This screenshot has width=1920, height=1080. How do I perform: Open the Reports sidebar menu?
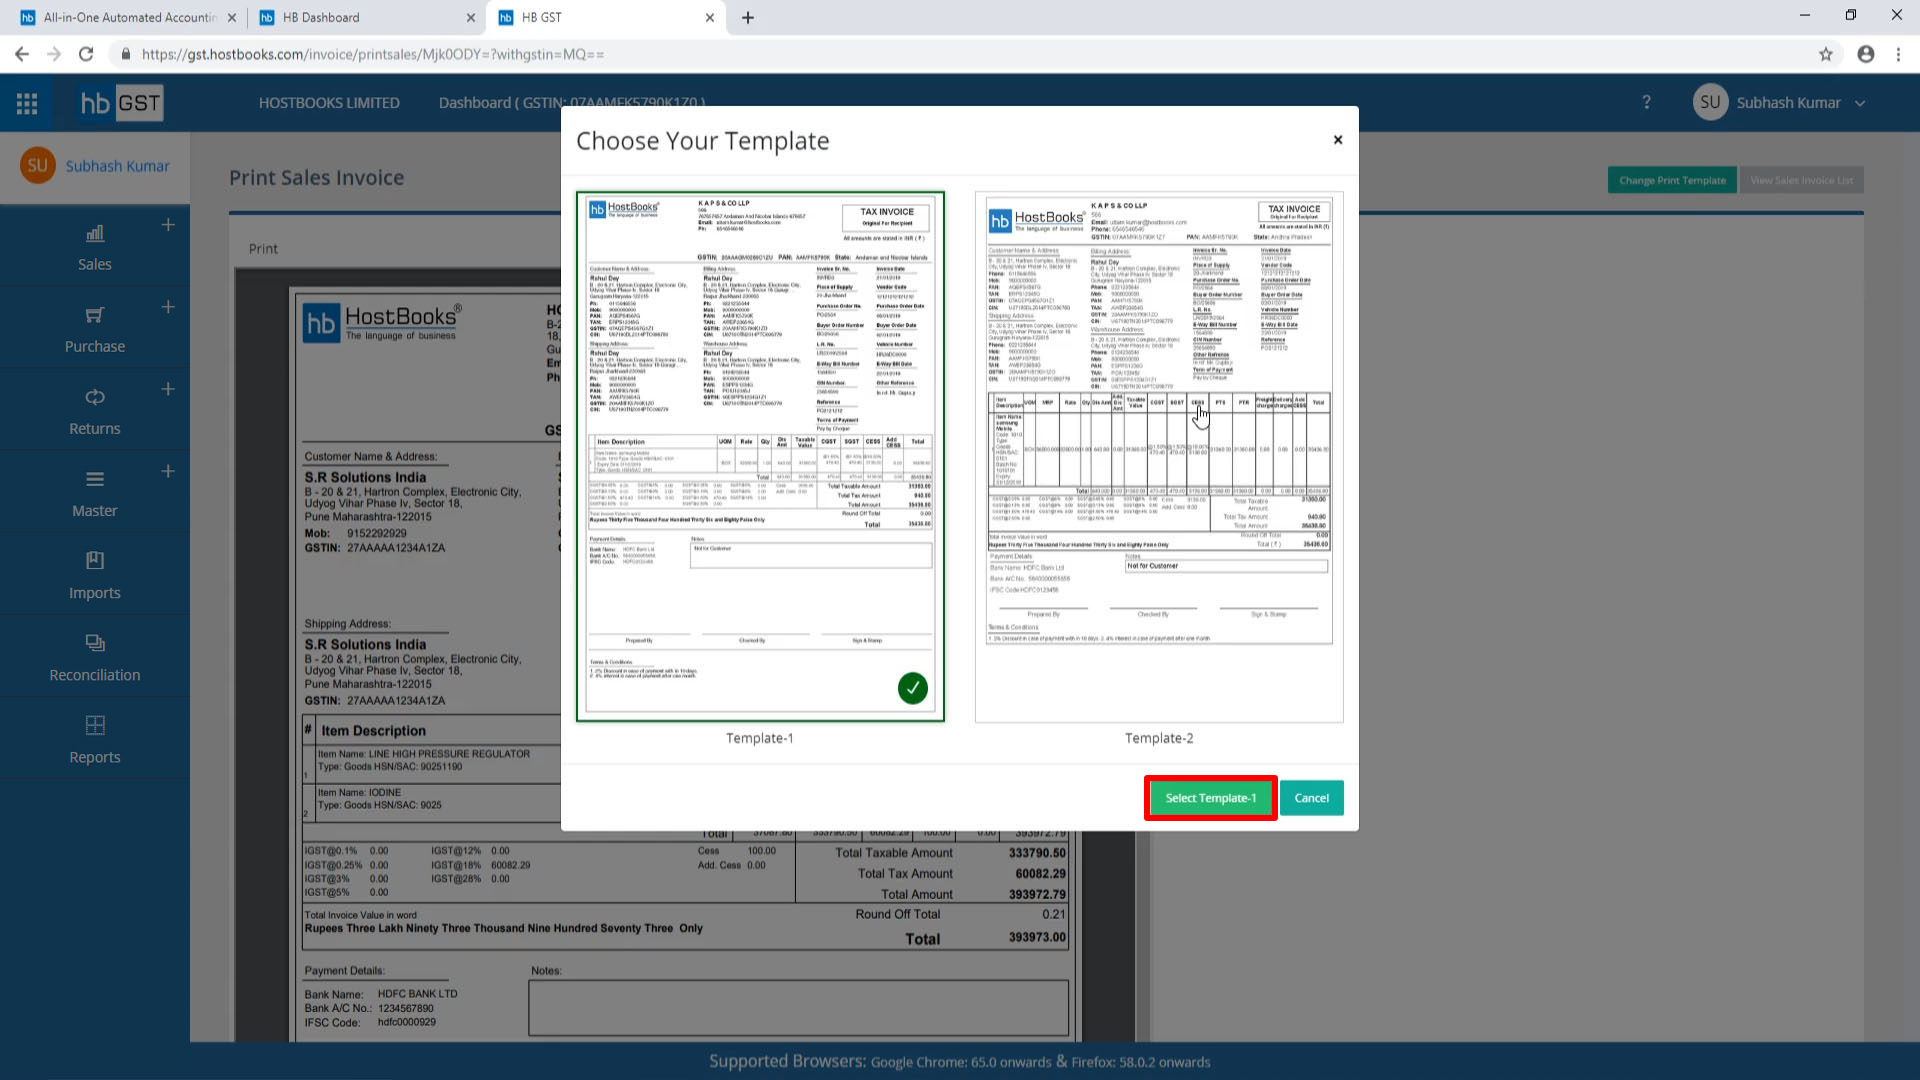point(94,739)
